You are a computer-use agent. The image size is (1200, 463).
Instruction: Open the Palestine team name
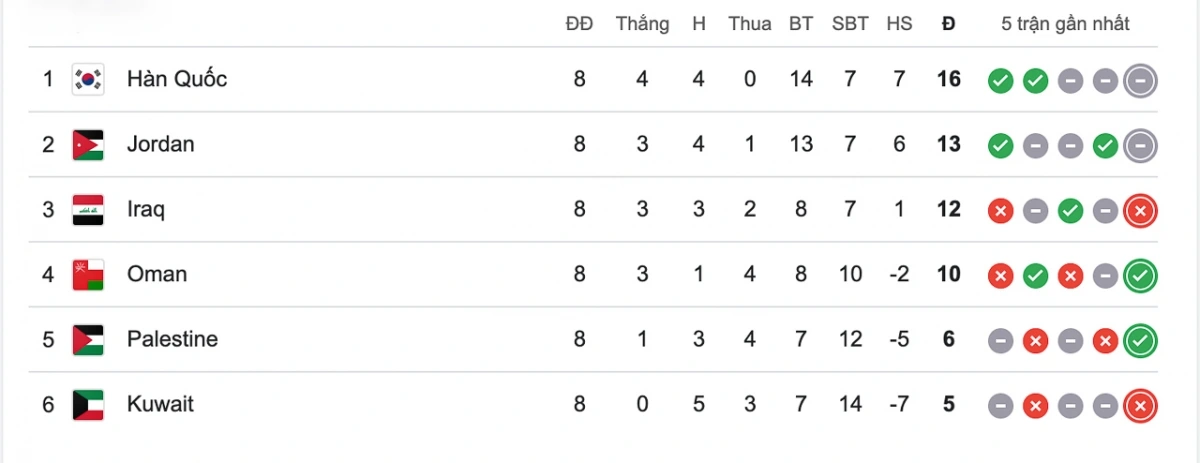(172, 339)
